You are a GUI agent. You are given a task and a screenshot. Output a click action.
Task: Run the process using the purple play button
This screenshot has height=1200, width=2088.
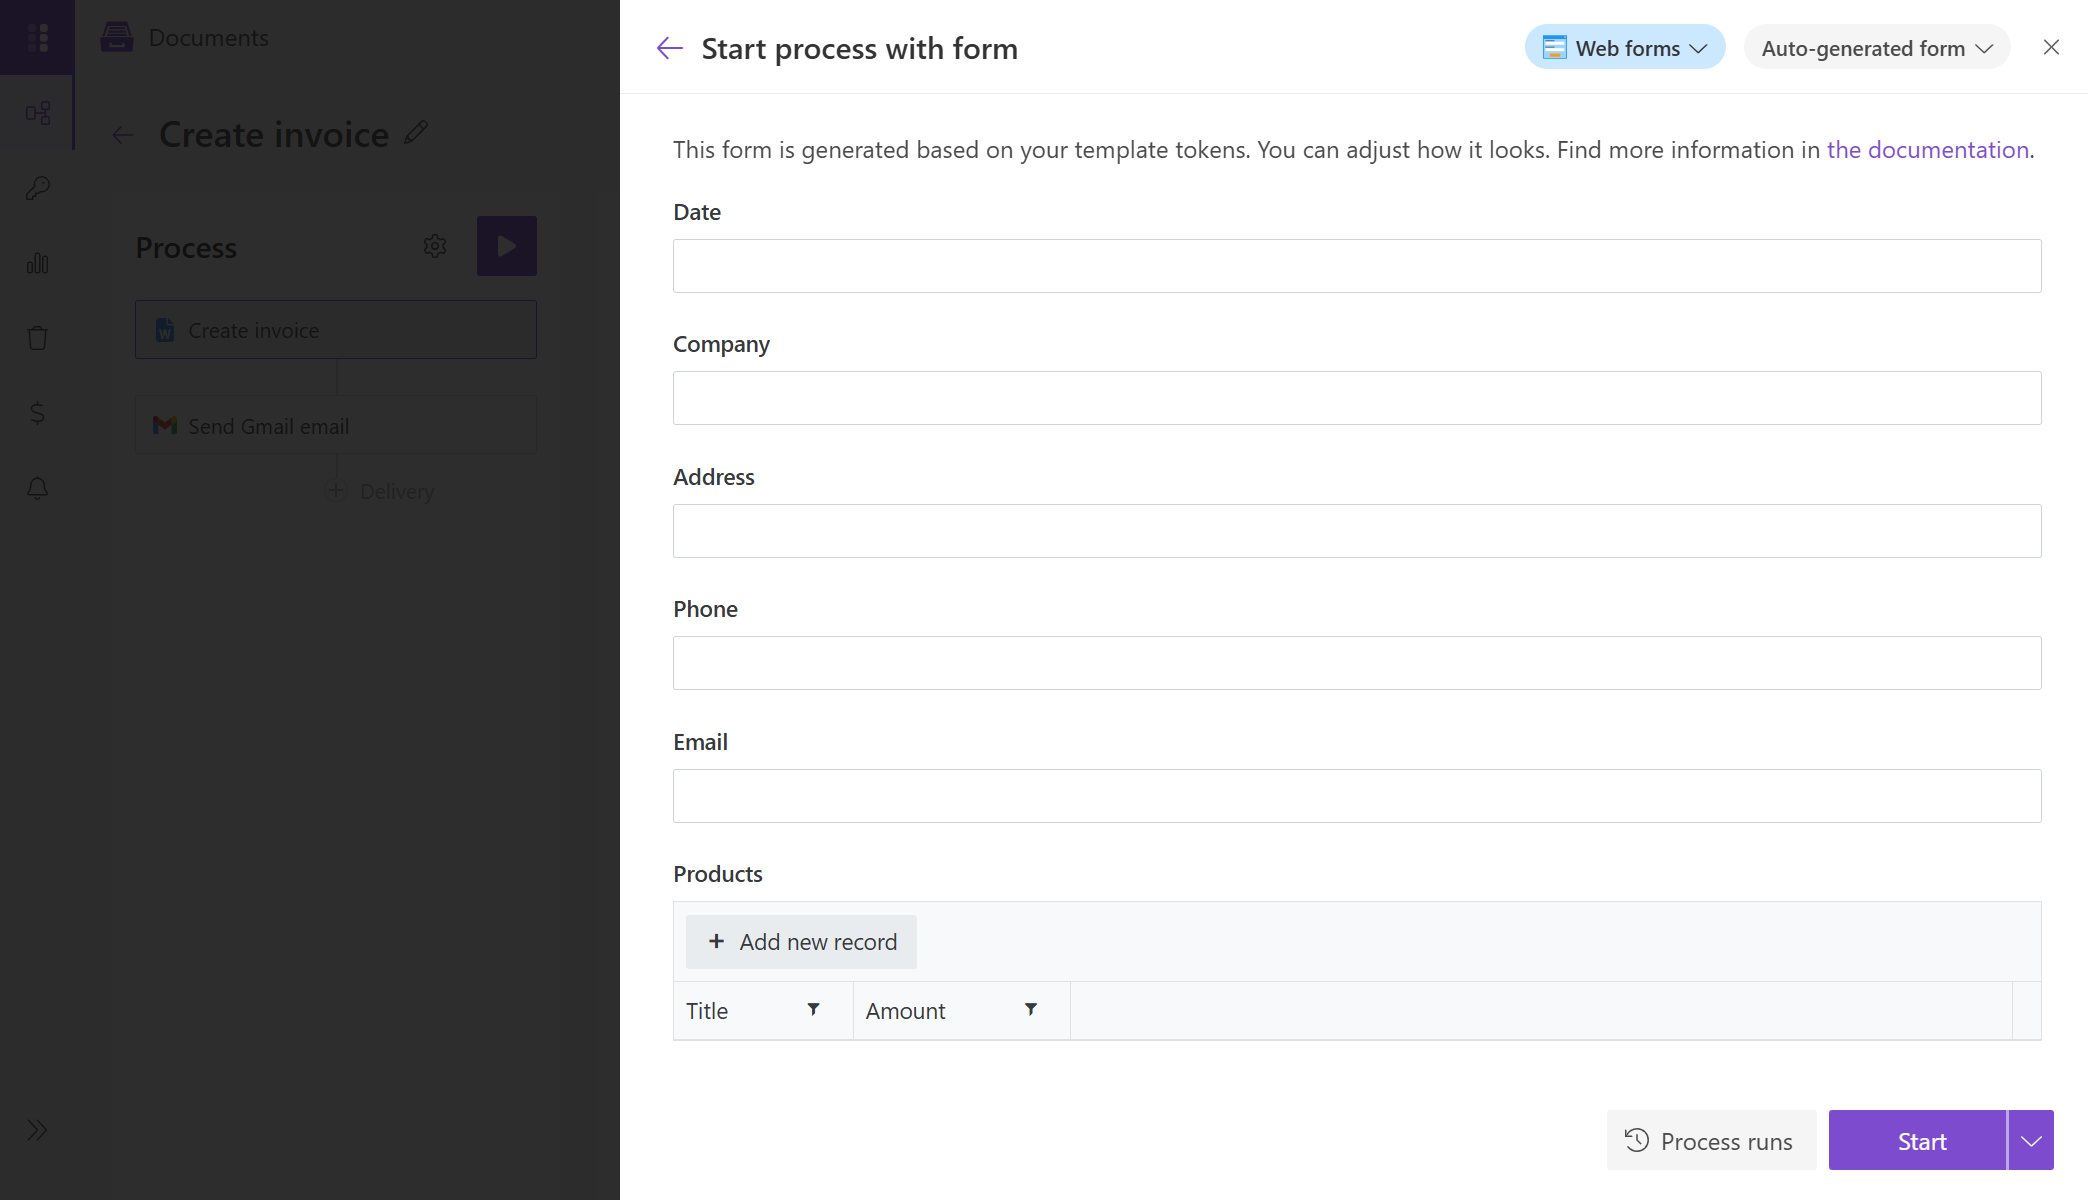tap(507, 245)
